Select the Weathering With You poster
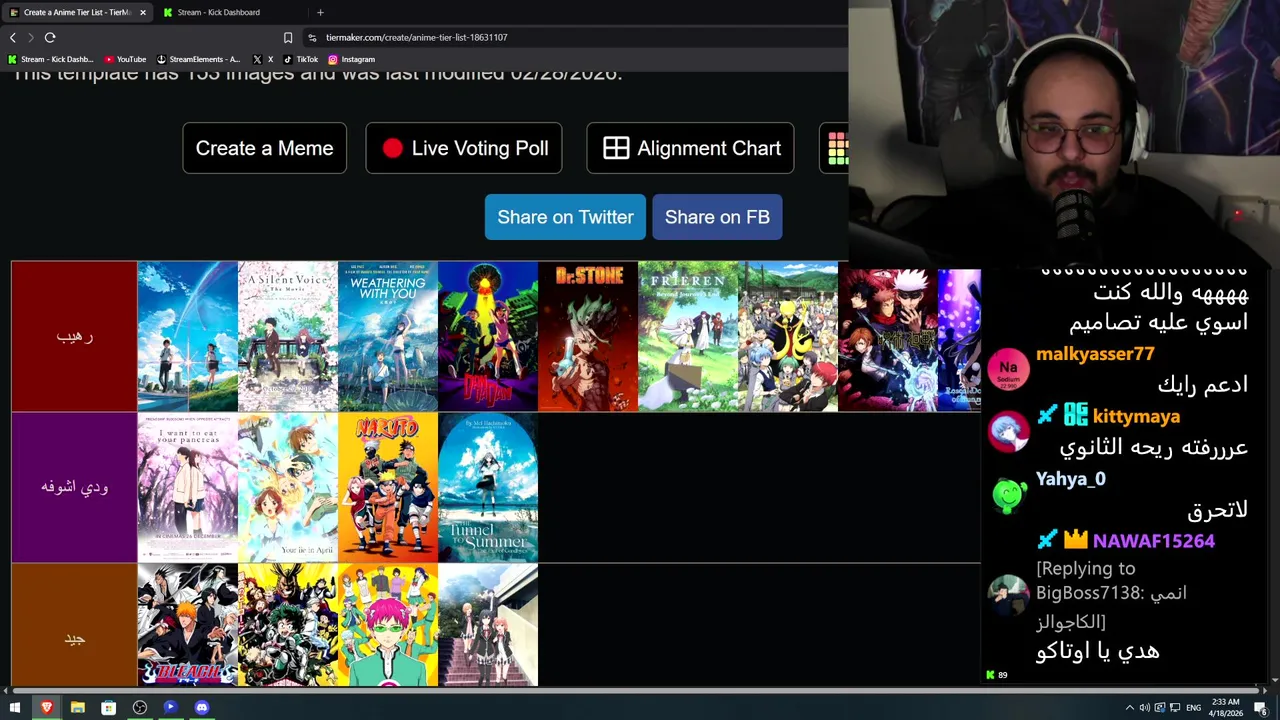The width and height of the screenshot is (1280, 720). 388,337
